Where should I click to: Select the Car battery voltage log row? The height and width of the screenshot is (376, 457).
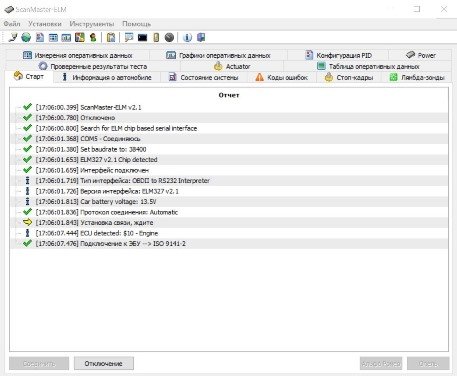click(x=229, y=202)
